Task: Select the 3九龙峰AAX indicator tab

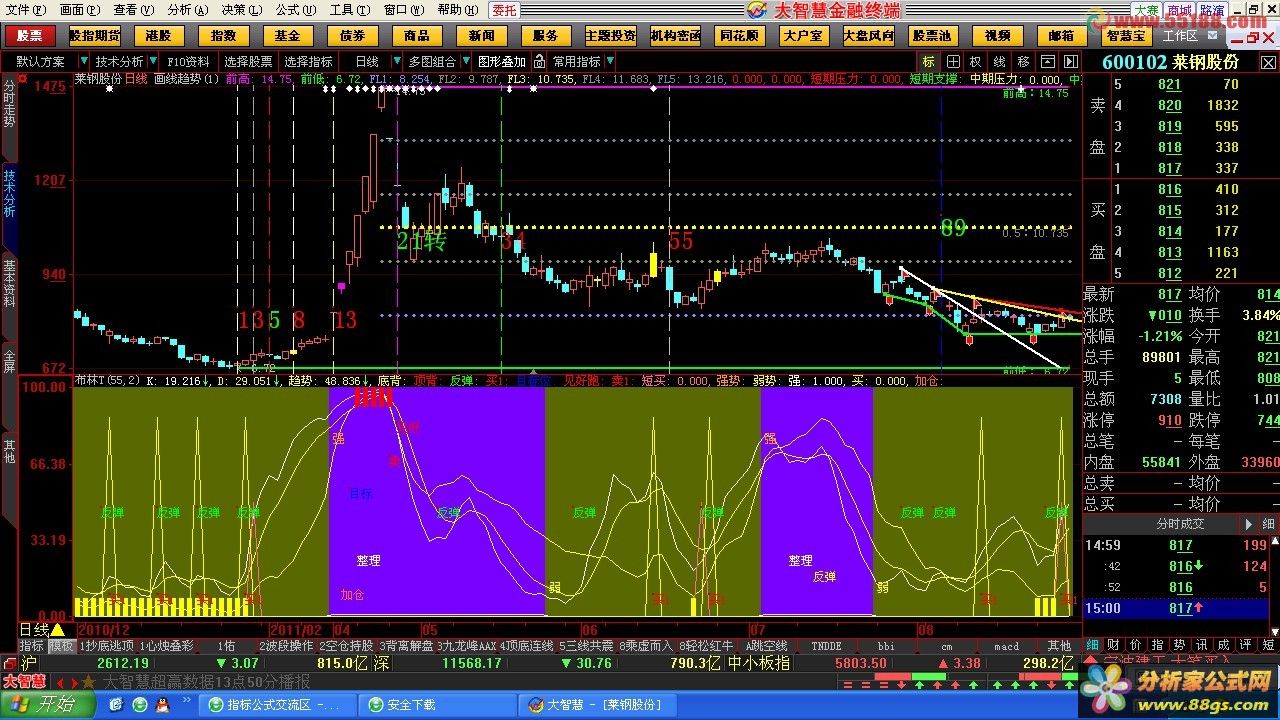Action: tap(467, 646)
